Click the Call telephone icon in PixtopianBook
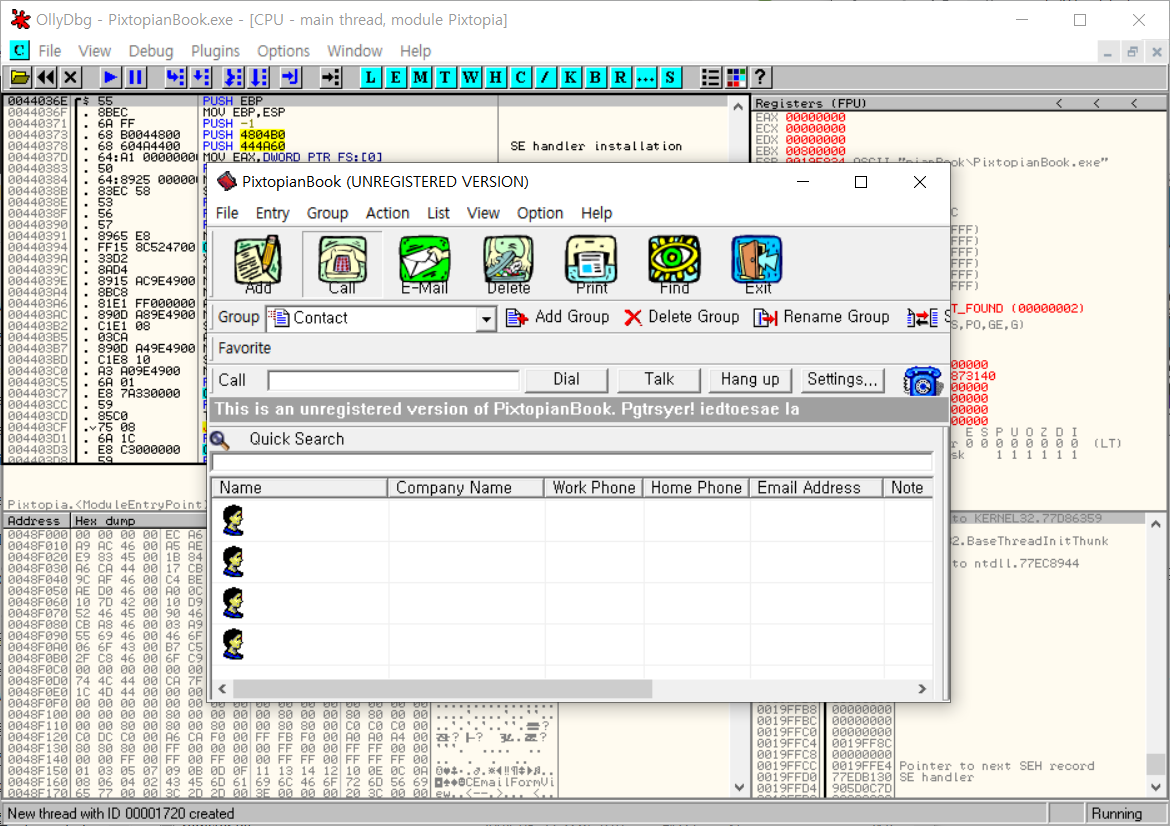Screen dimensions: 1170x826 coord(342,264)
